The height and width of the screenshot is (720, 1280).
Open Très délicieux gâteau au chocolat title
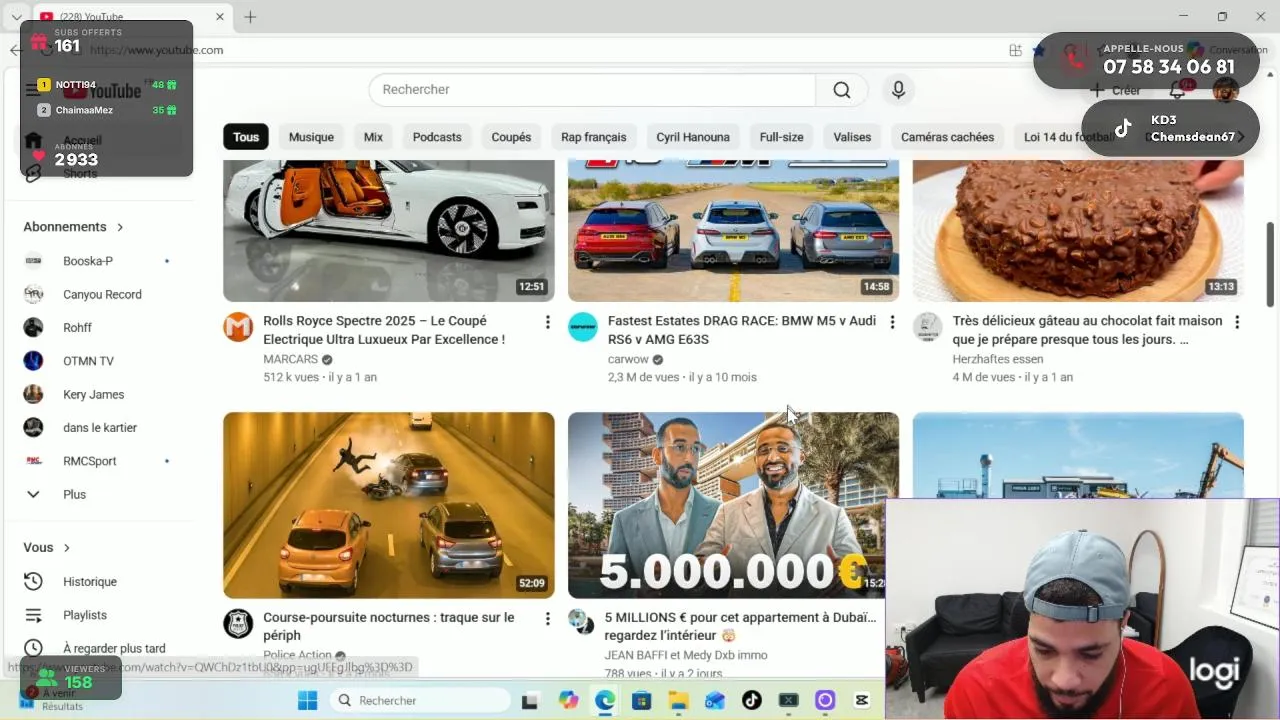(1087, 330)
